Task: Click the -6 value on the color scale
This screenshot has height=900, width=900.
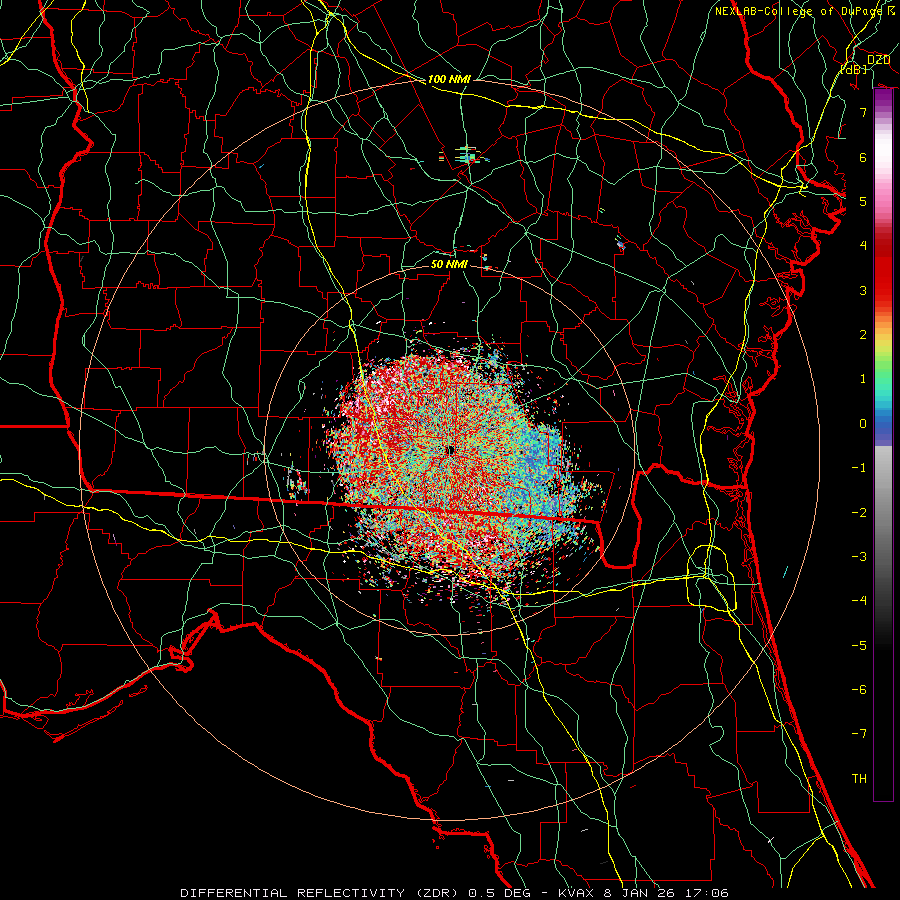Action: (x=859, y=690)
